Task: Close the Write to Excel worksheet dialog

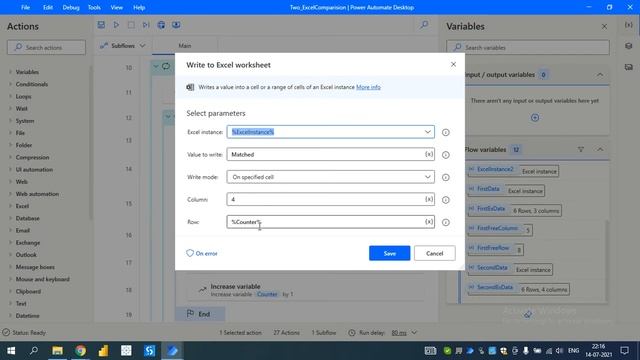Action: tap(453, 64)
